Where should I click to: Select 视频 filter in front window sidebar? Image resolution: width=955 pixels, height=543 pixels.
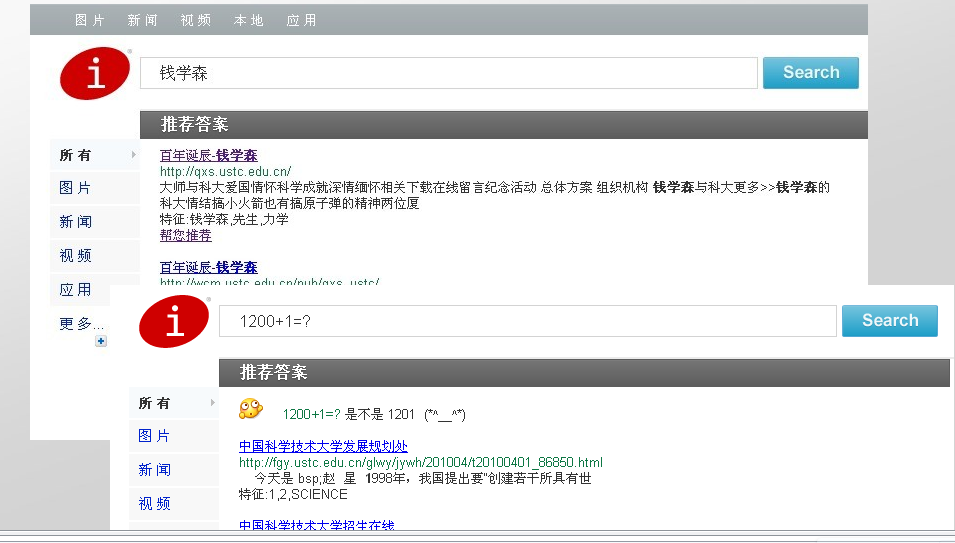tap(174, 503)
